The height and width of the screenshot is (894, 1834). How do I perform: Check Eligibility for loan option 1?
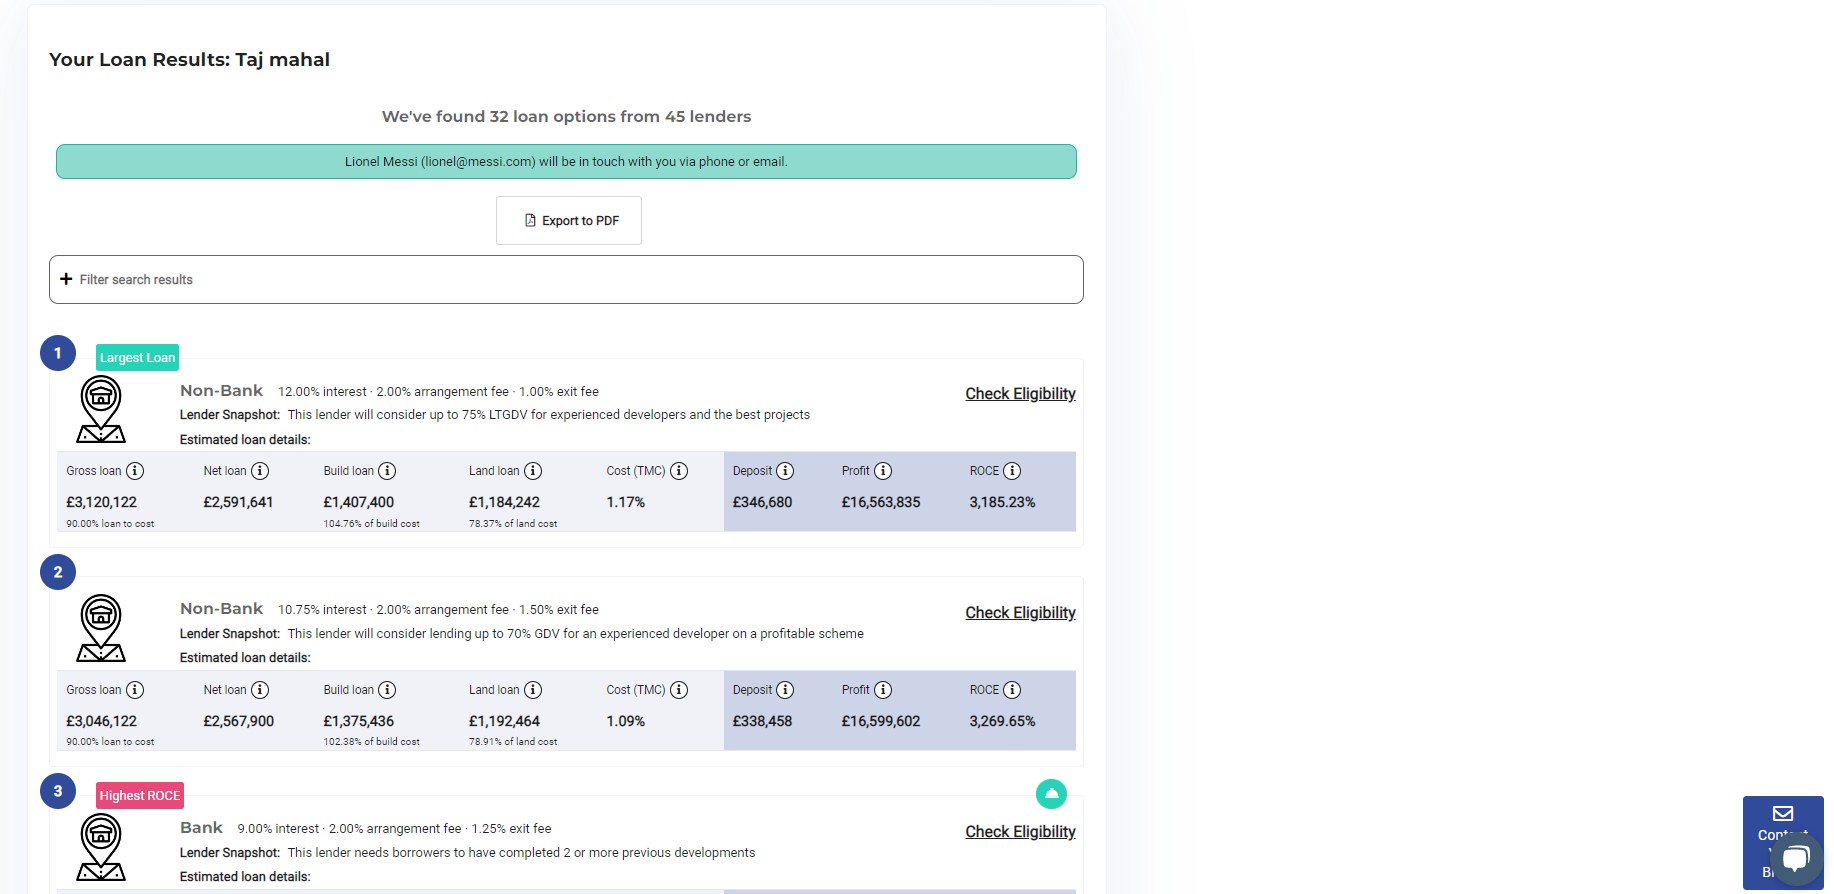point(1020,394)
